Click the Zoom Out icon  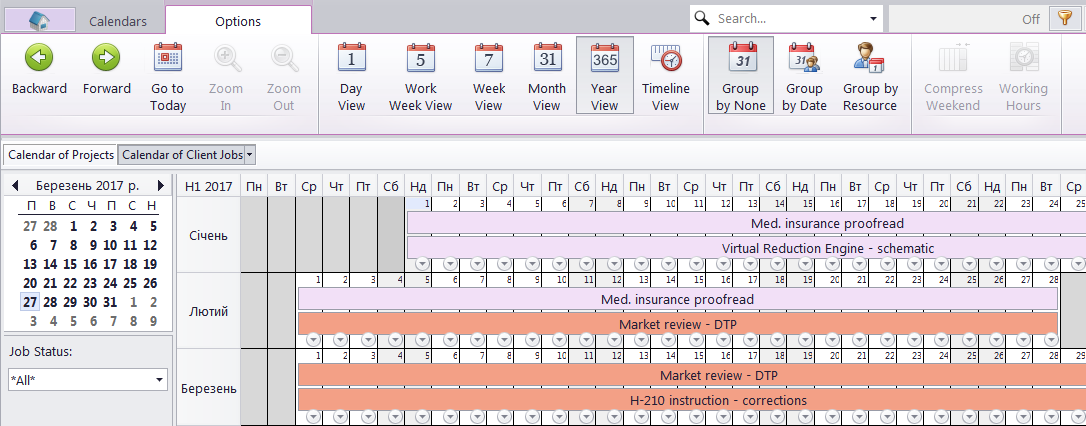point(283,59)
